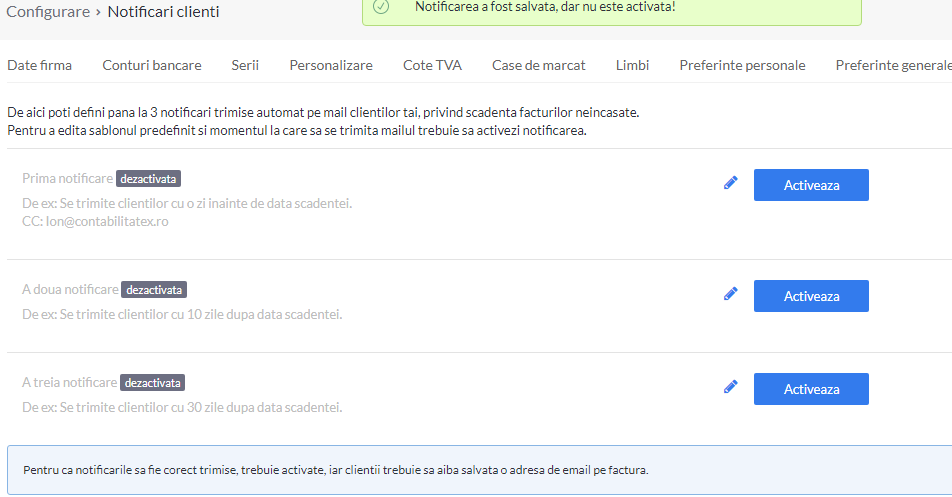Image resolution: width=952 pixels, height=497 pixels.
Task: Click the Configurare breadcrumb link
Action: pos(48,12)
